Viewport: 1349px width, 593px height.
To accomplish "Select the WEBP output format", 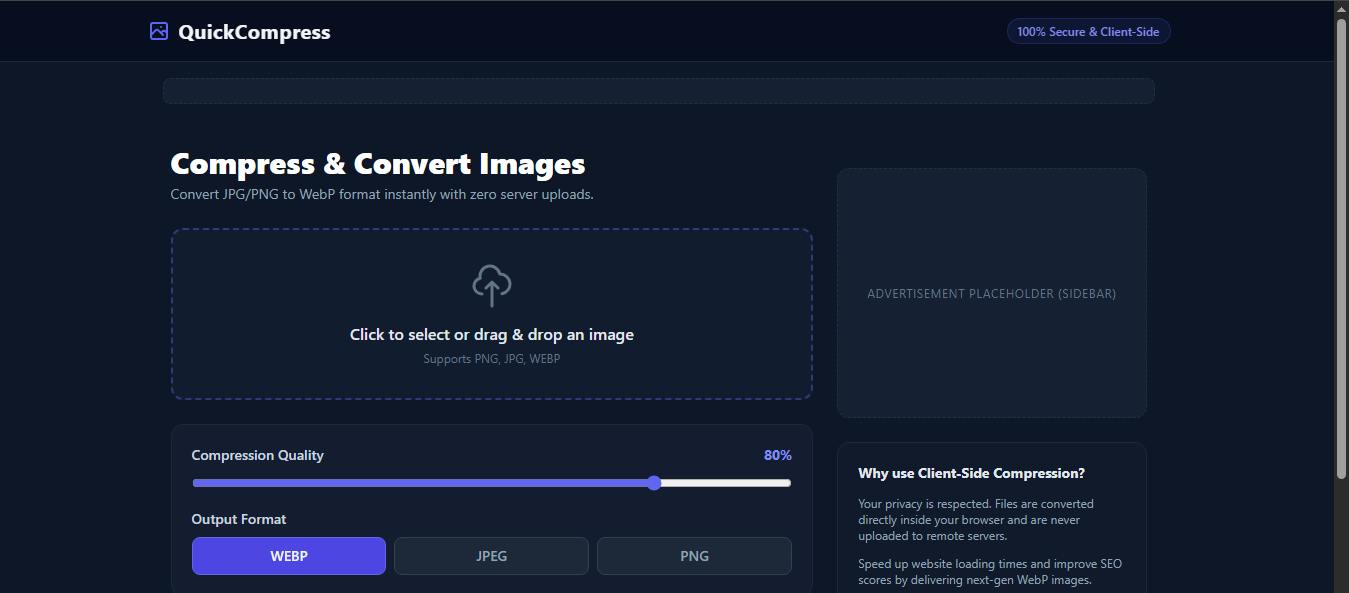I will [289, 556].
